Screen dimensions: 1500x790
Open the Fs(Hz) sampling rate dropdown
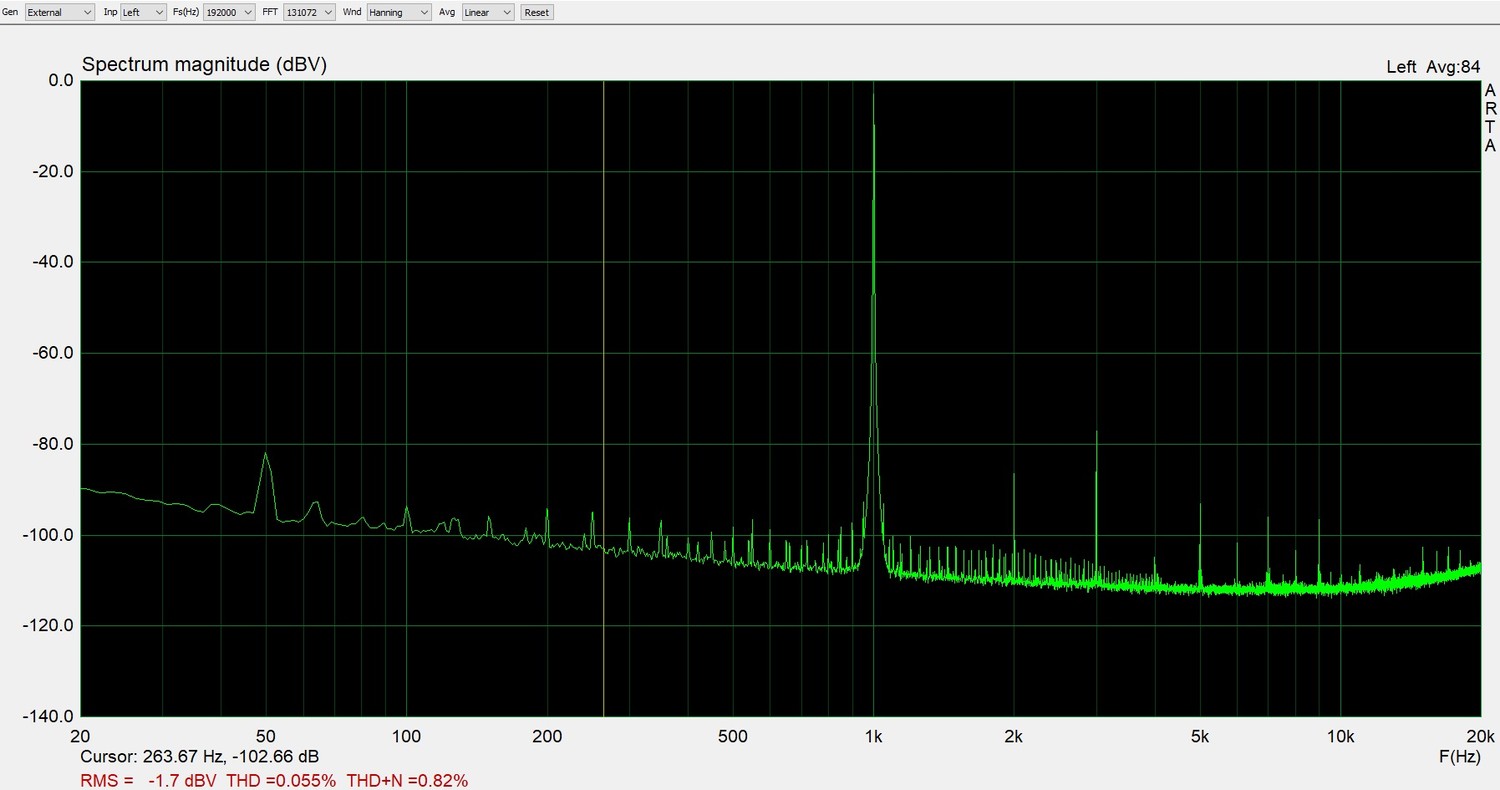click(x=228, y=12)
